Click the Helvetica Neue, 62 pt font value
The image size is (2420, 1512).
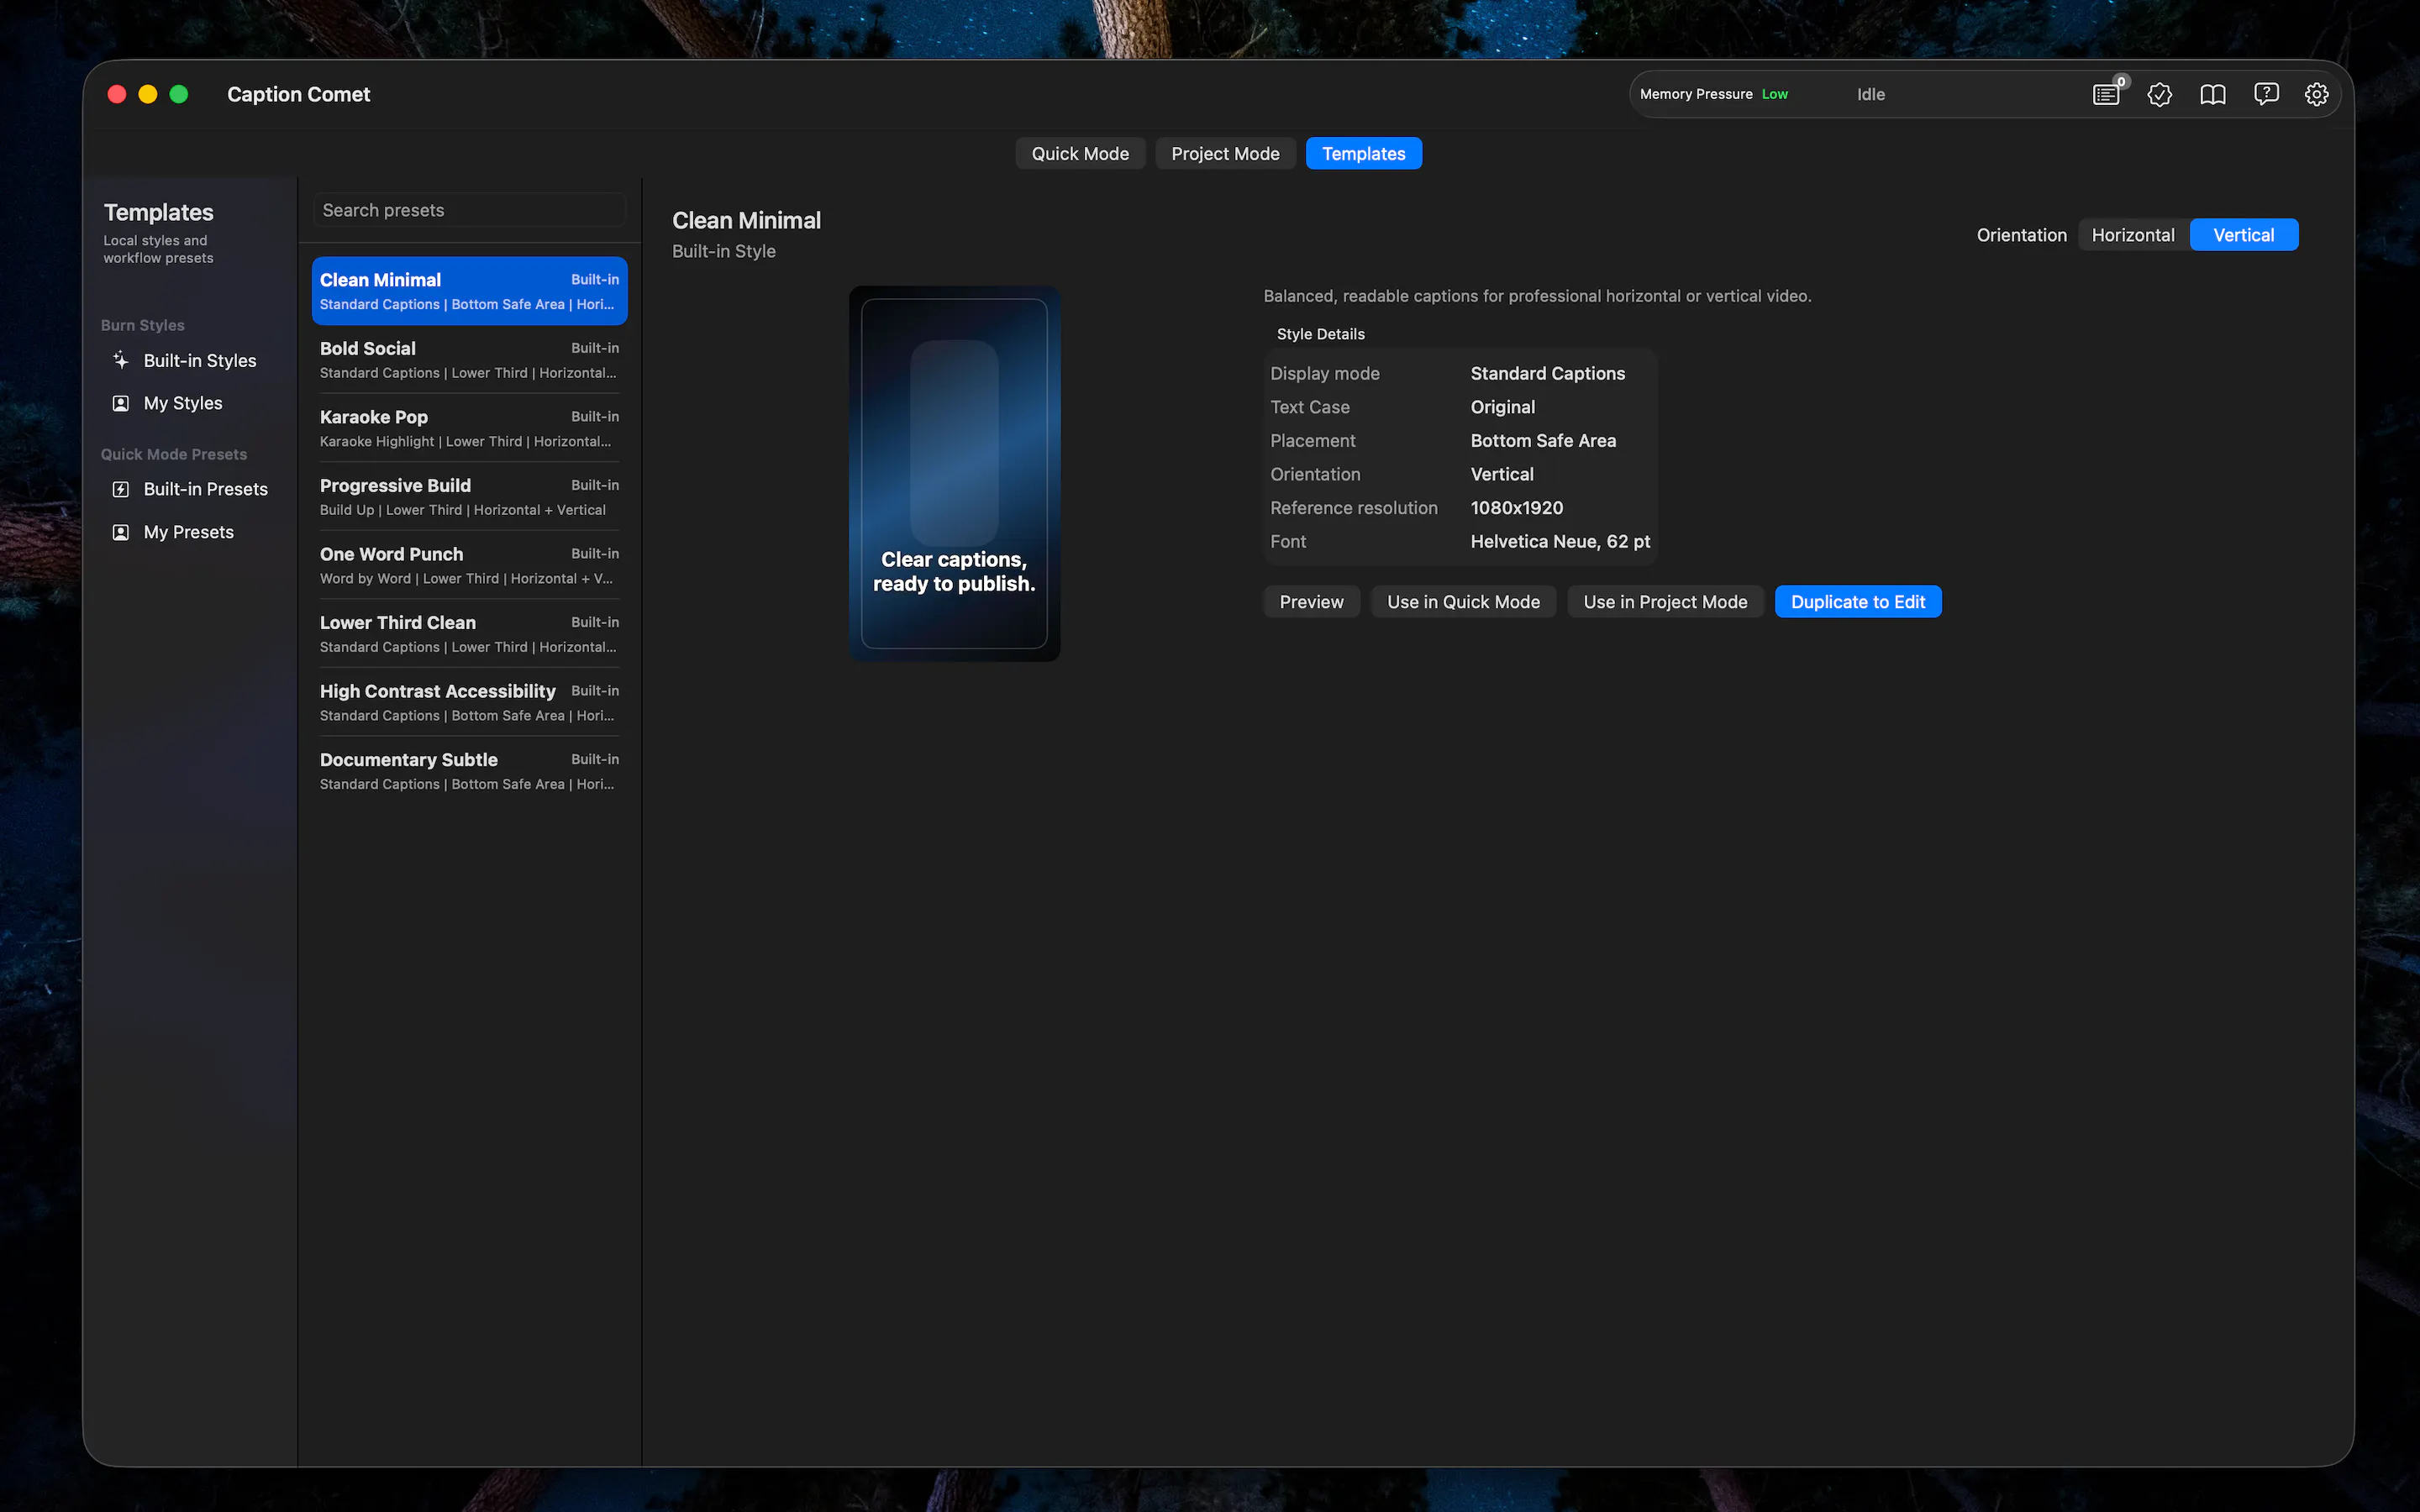point(1559,541)
